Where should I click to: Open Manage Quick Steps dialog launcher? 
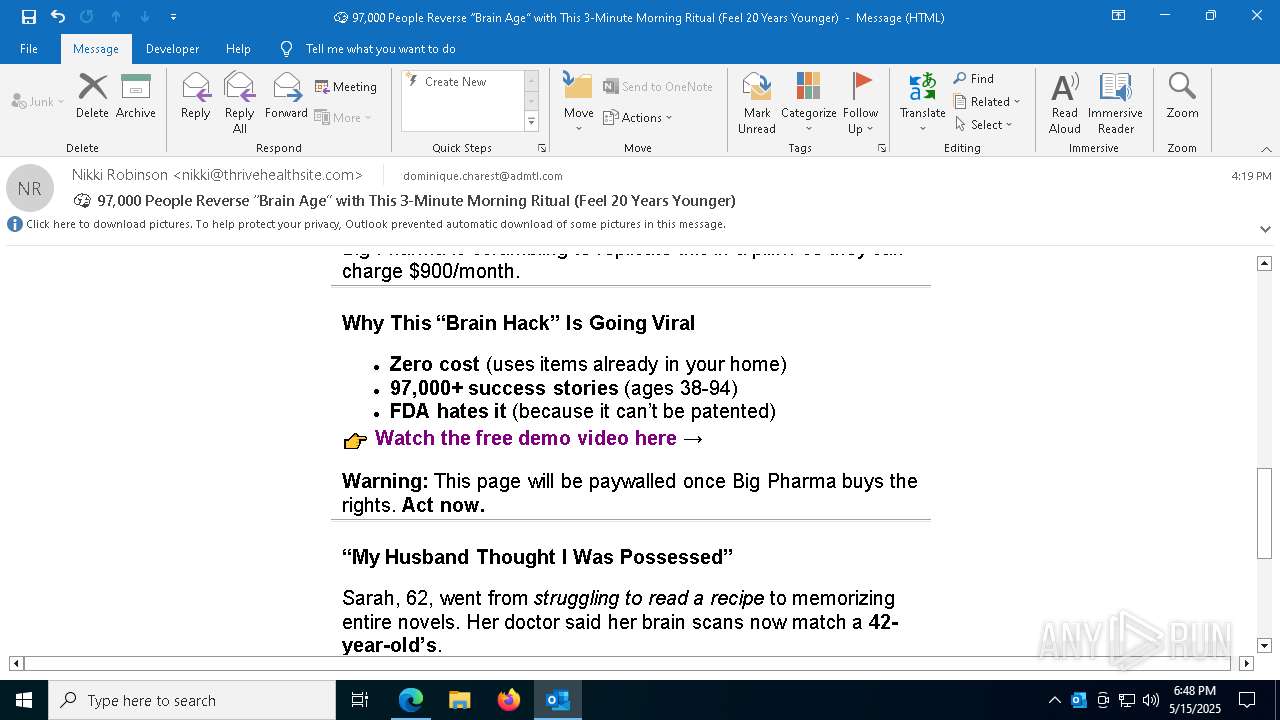[542, 148]
